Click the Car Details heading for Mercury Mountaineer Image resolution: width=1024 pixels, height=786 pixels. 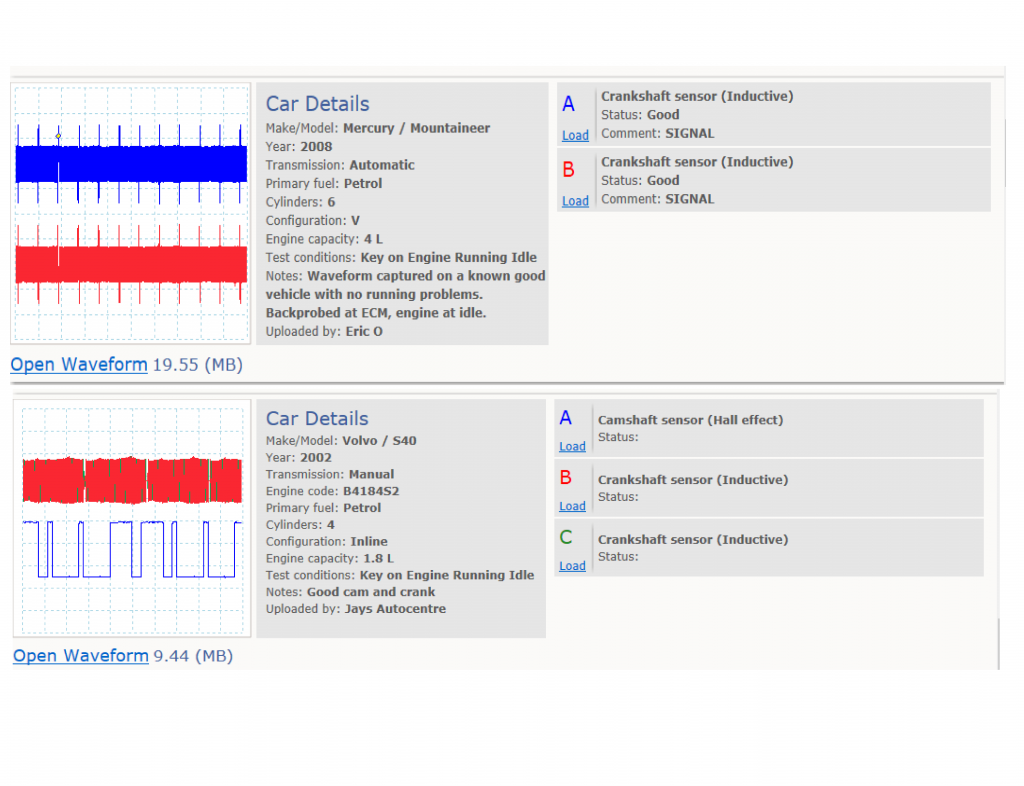point(317,104)
